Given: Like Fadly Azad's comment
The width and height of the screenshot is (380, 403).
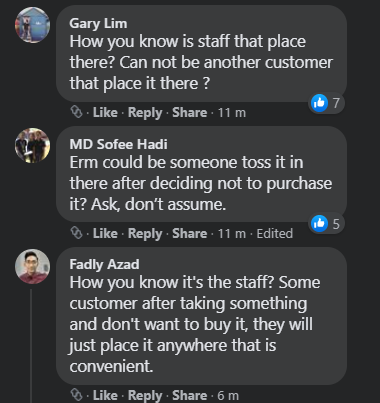Looking at the screenshot, I should 105,395.
